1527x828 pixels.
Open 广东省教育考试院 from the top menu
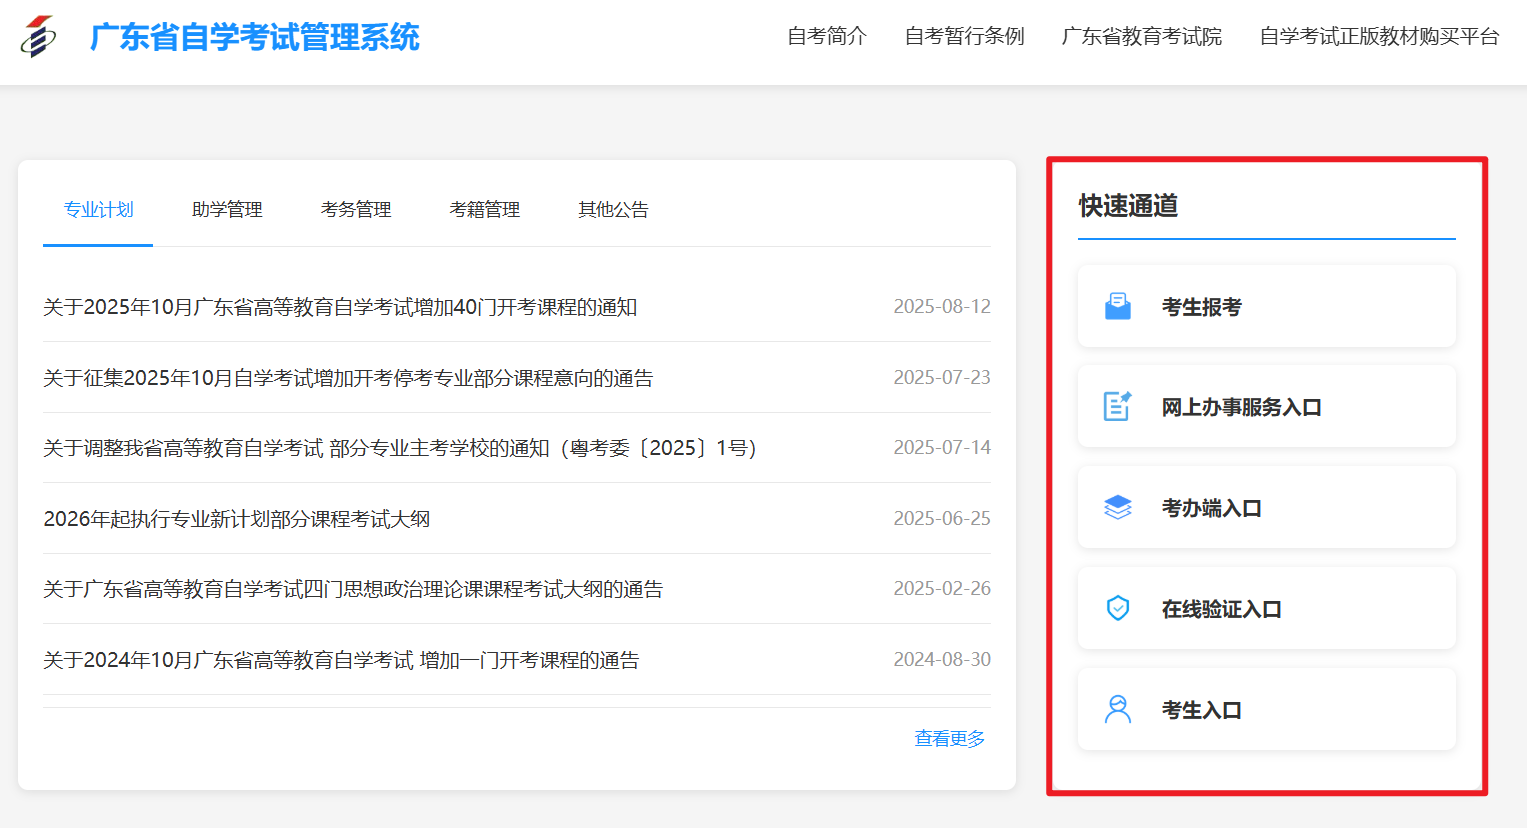1141,36
